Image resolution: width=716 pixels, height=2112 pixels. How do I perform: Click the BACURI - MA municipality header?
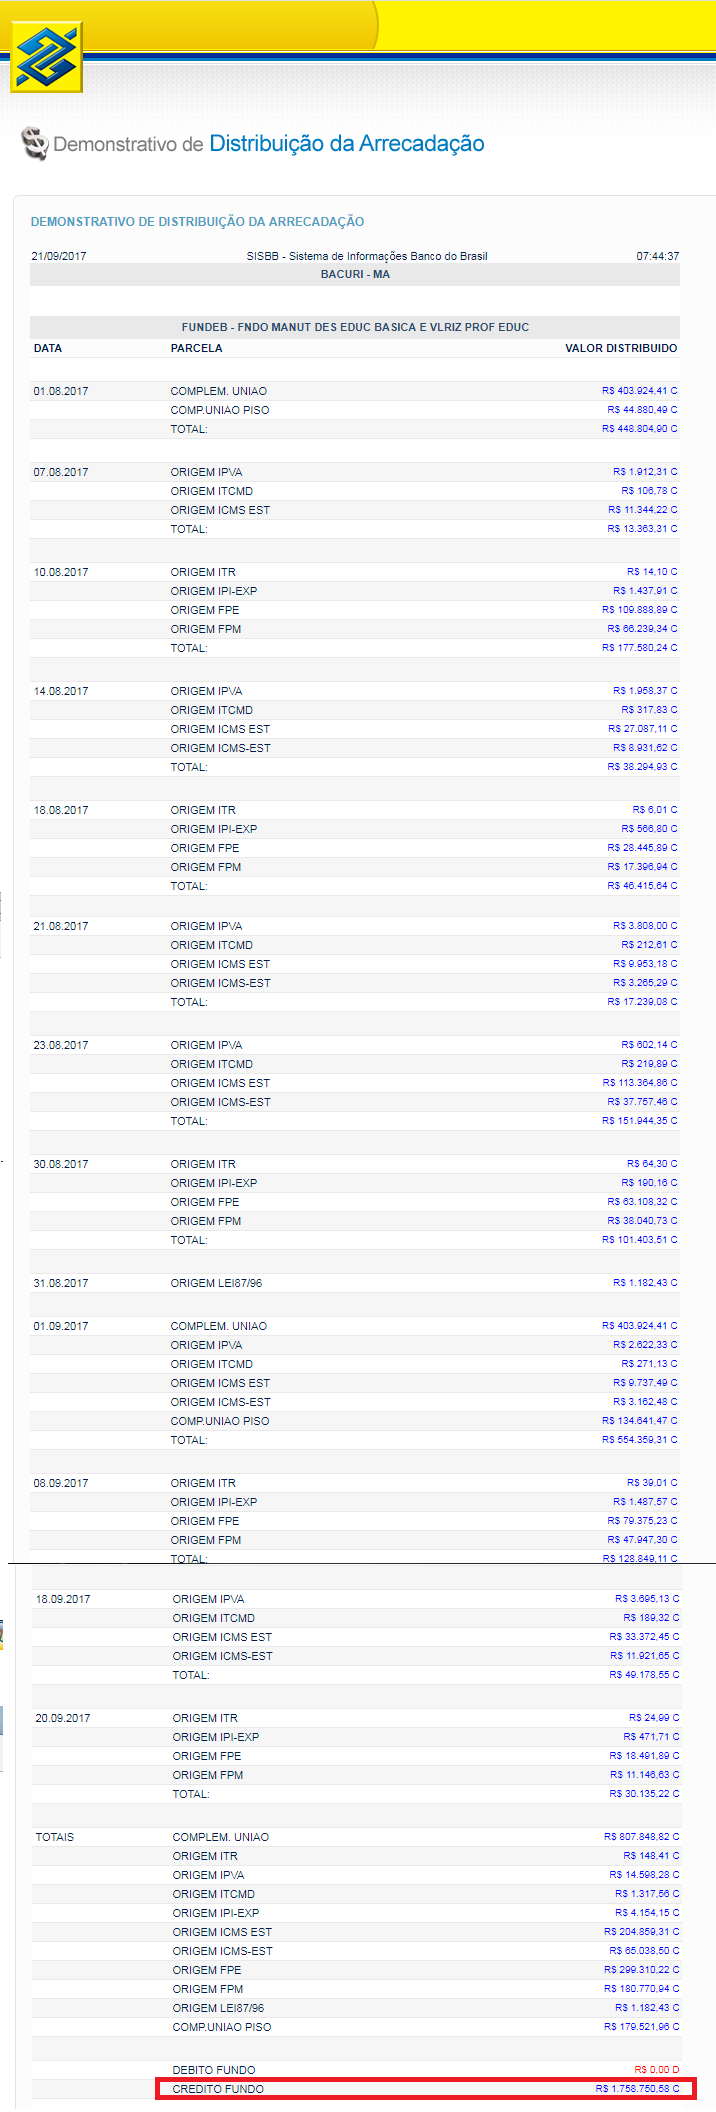point(355,274)
